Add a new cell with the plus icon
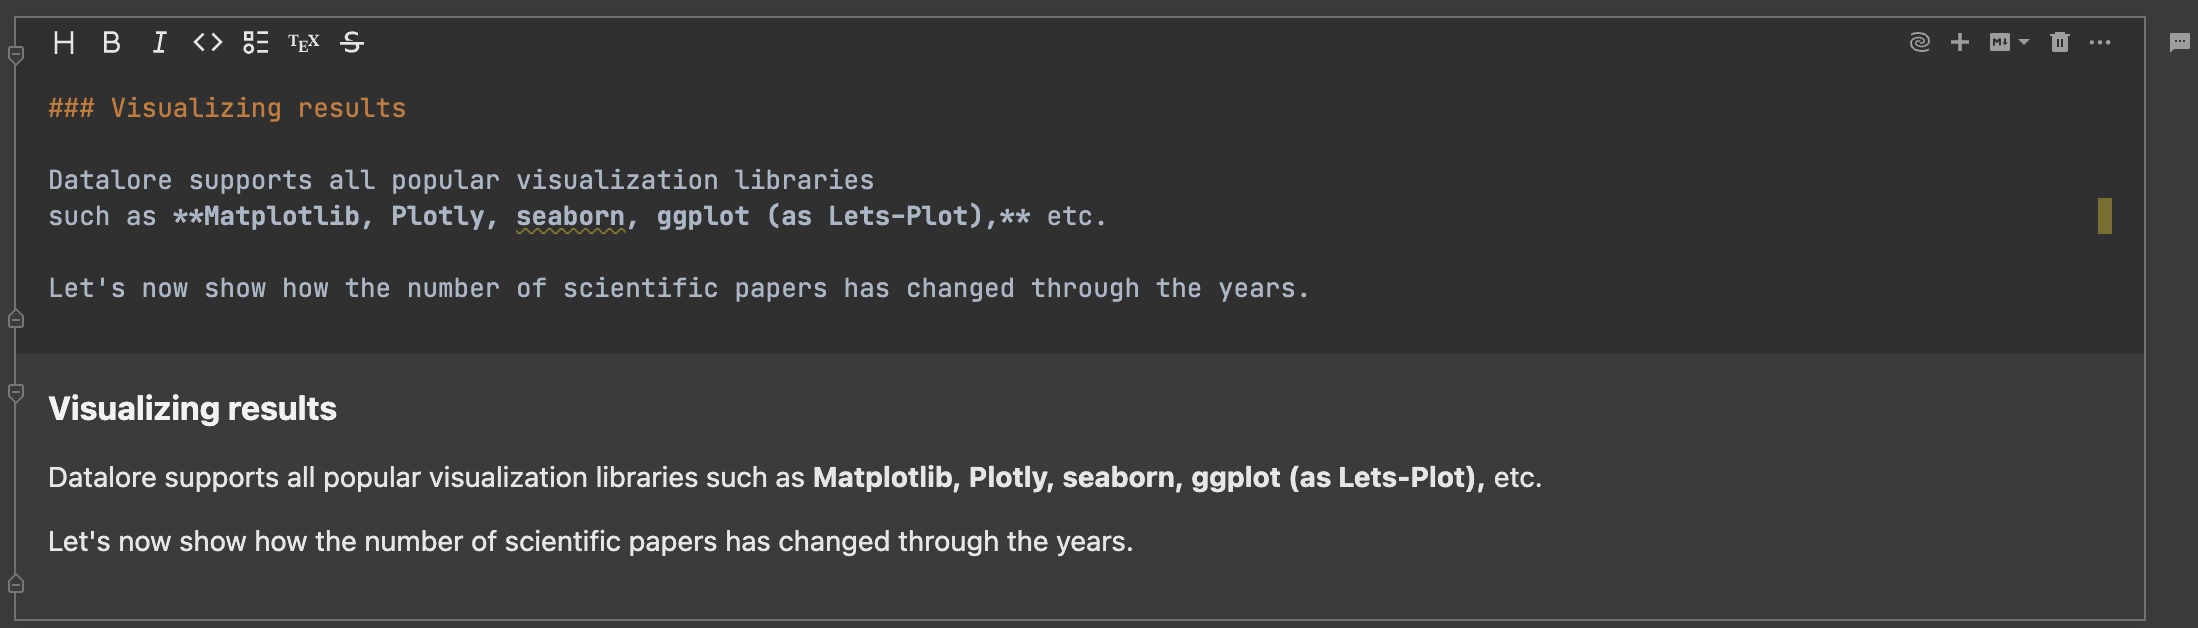 1959,42
